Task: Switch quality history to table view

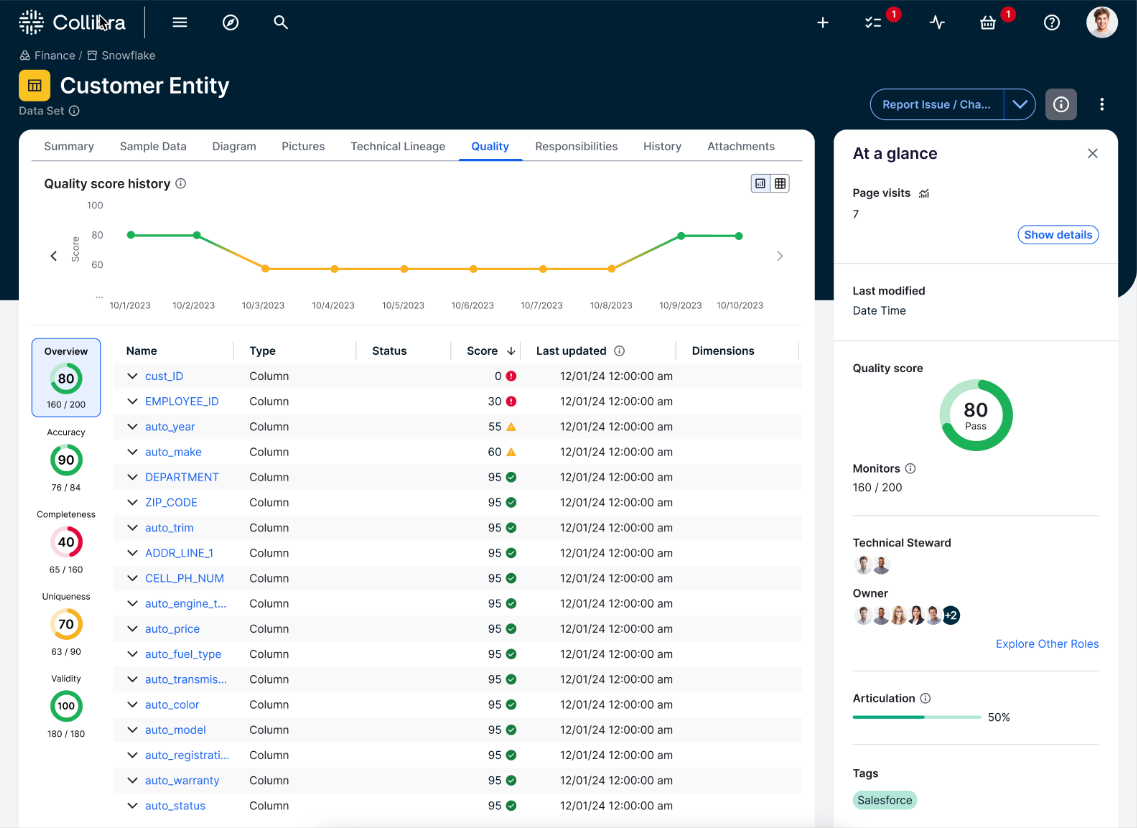Action: (x=780, y=183)
